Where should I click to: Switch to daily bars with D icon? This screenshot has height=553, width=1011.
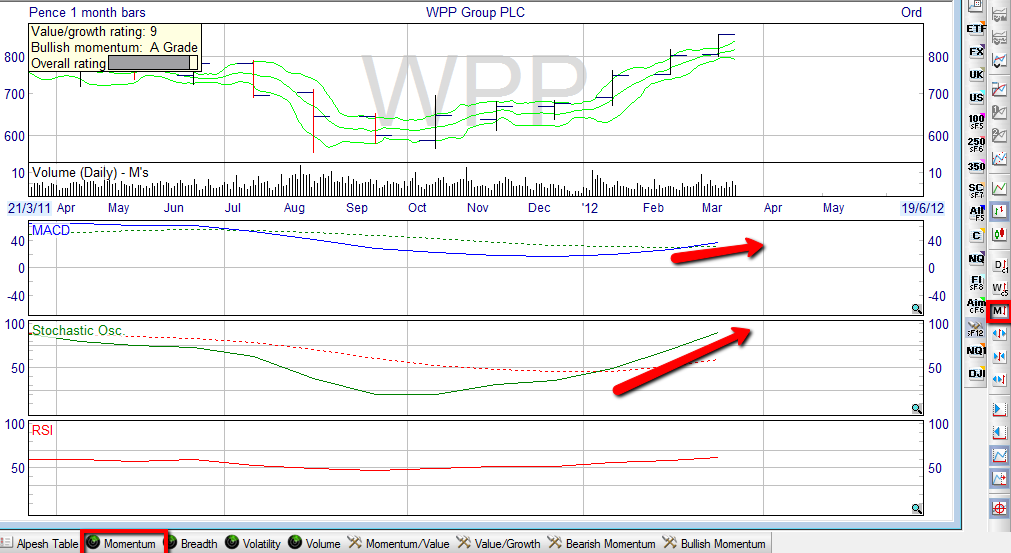(999, 265)
